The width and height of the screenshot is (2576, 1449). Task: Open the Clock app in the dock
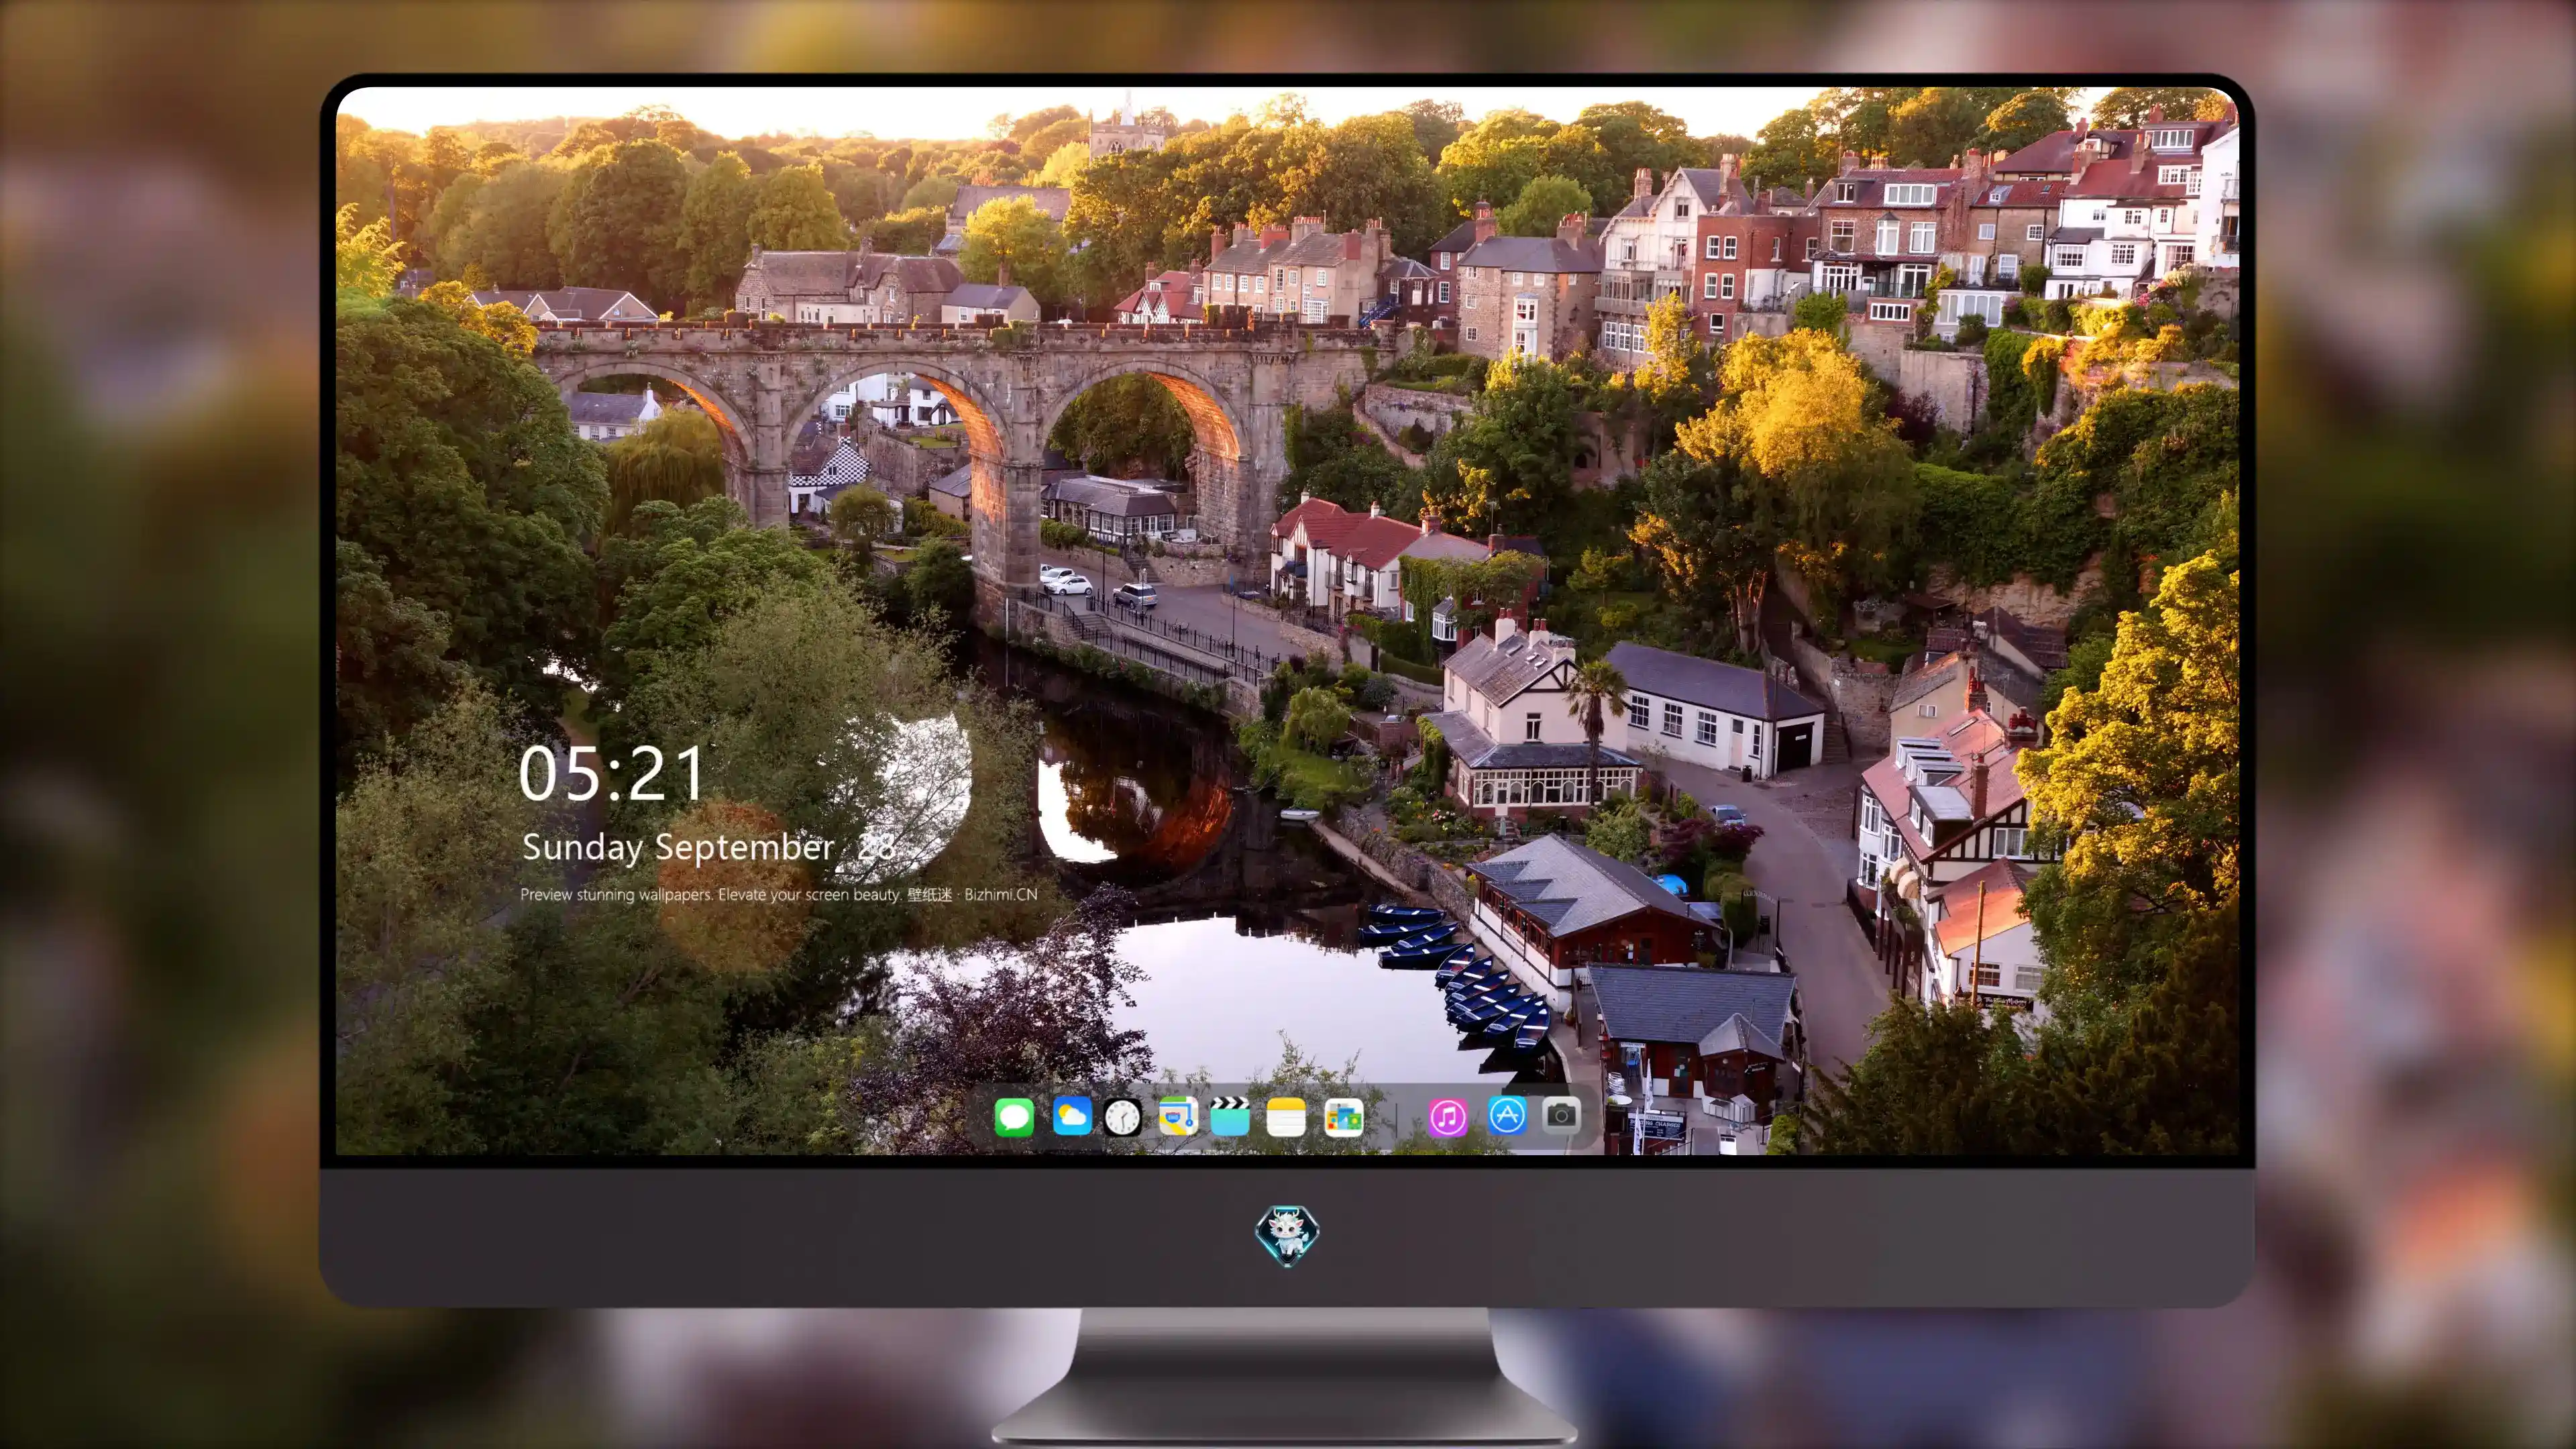coord(1122,1117)
